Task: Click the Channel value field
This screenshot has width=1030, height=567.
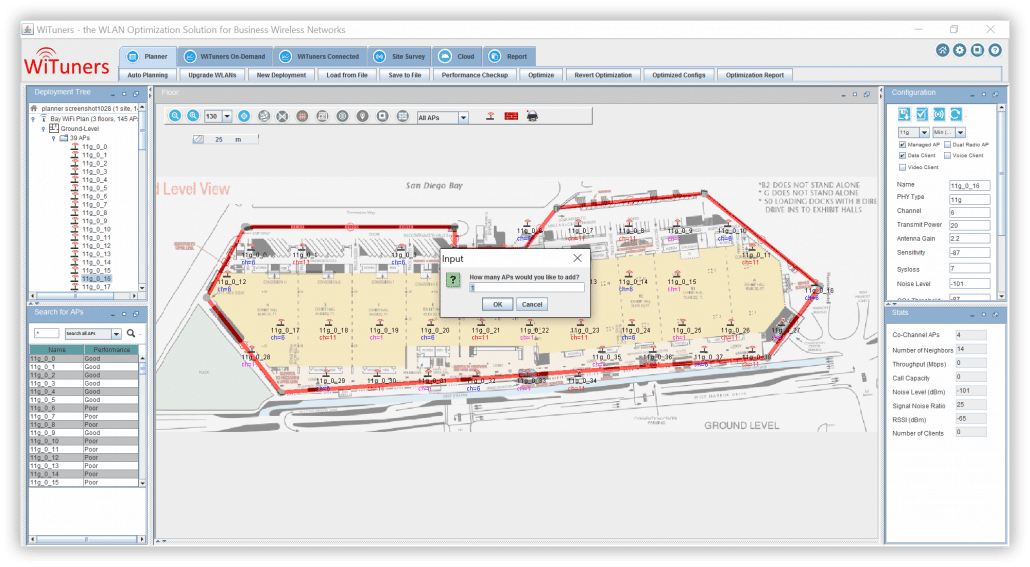Action: click(970, 212)
